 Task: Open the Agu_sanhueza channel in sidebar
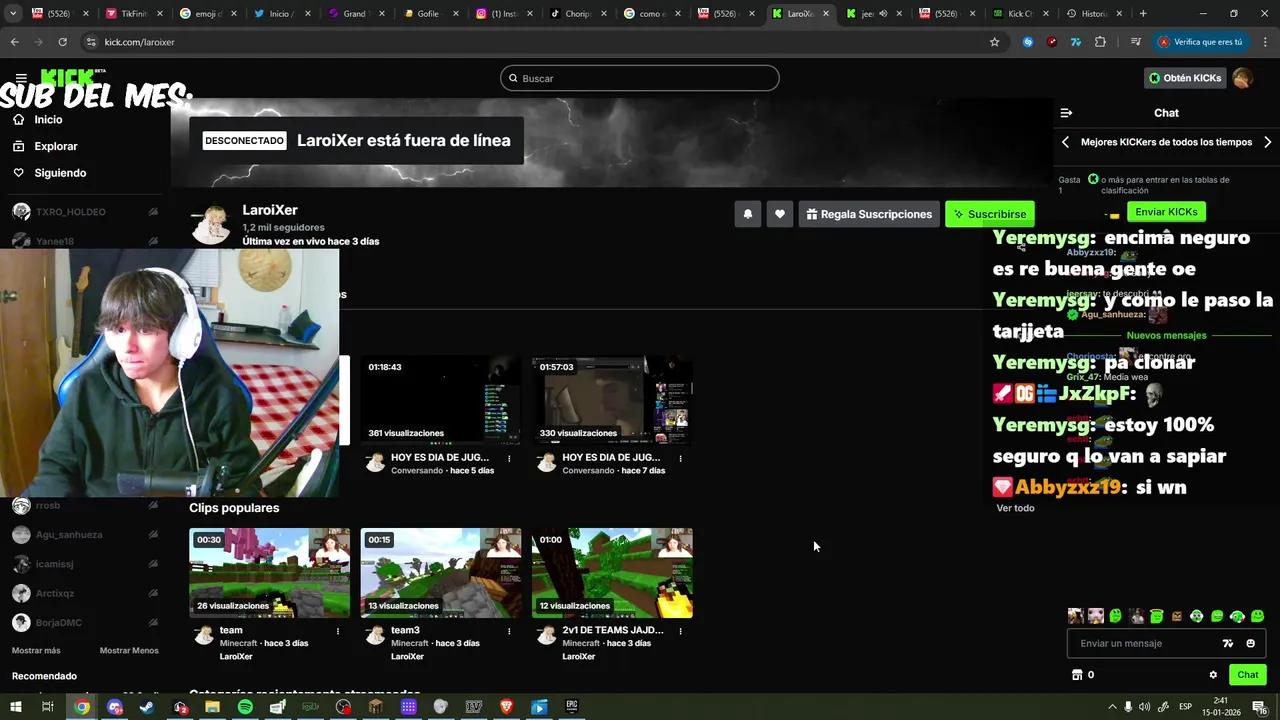85,535
